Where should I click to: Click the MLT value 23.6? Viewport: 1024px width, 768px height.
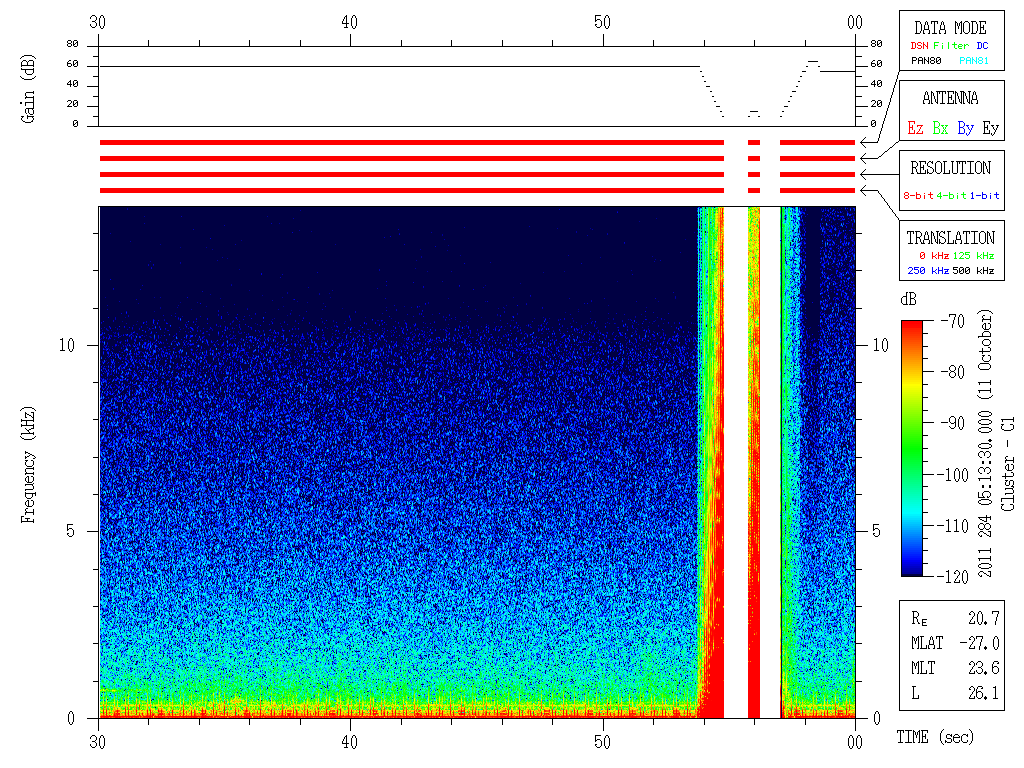tap(984, 668)
